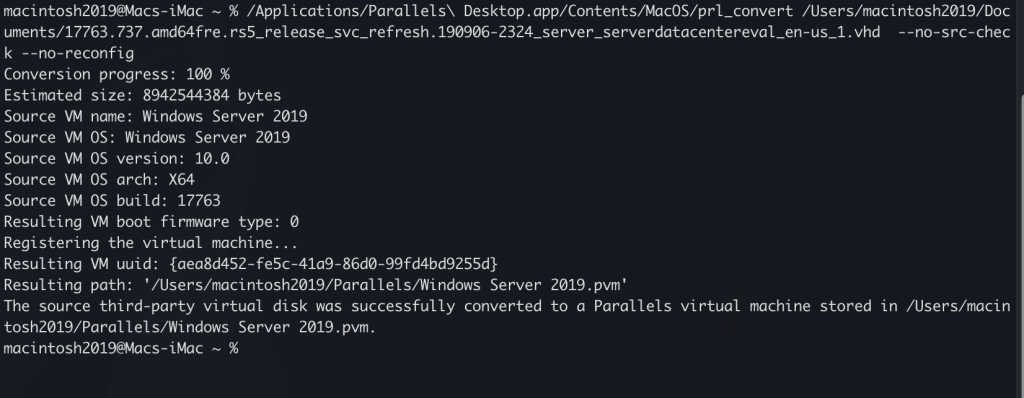The height and width of the screenshot is (398, 1024).
Task: Click the '--no-reconfig' option text
Action: click(78, 54)
